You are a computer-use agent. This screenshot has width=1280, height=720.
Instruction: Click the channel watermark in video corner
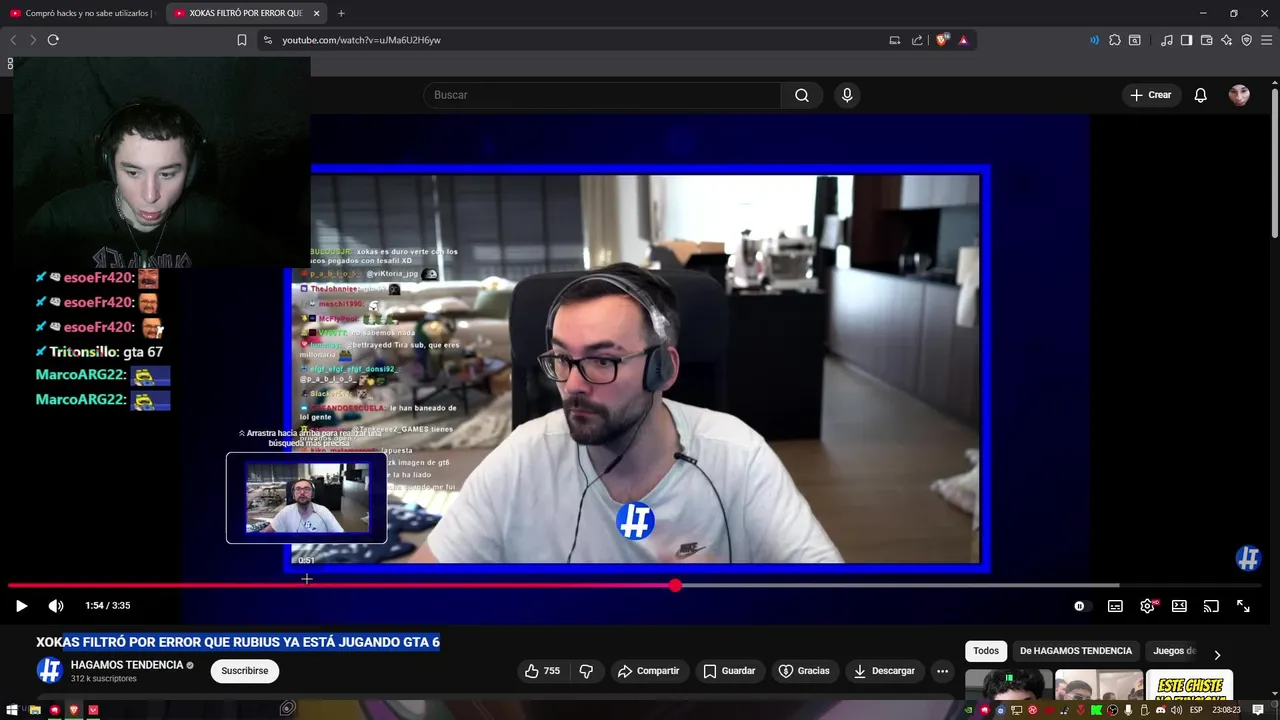click(1248, 558)
